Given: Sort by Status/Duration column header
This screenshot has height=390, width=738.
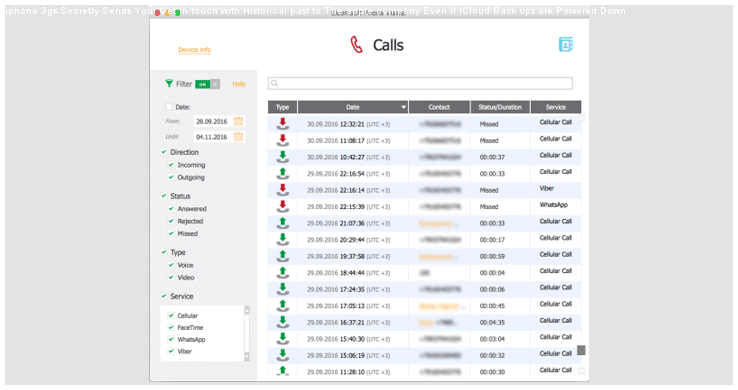Looking at the screenshot, I should click(500, 107).
